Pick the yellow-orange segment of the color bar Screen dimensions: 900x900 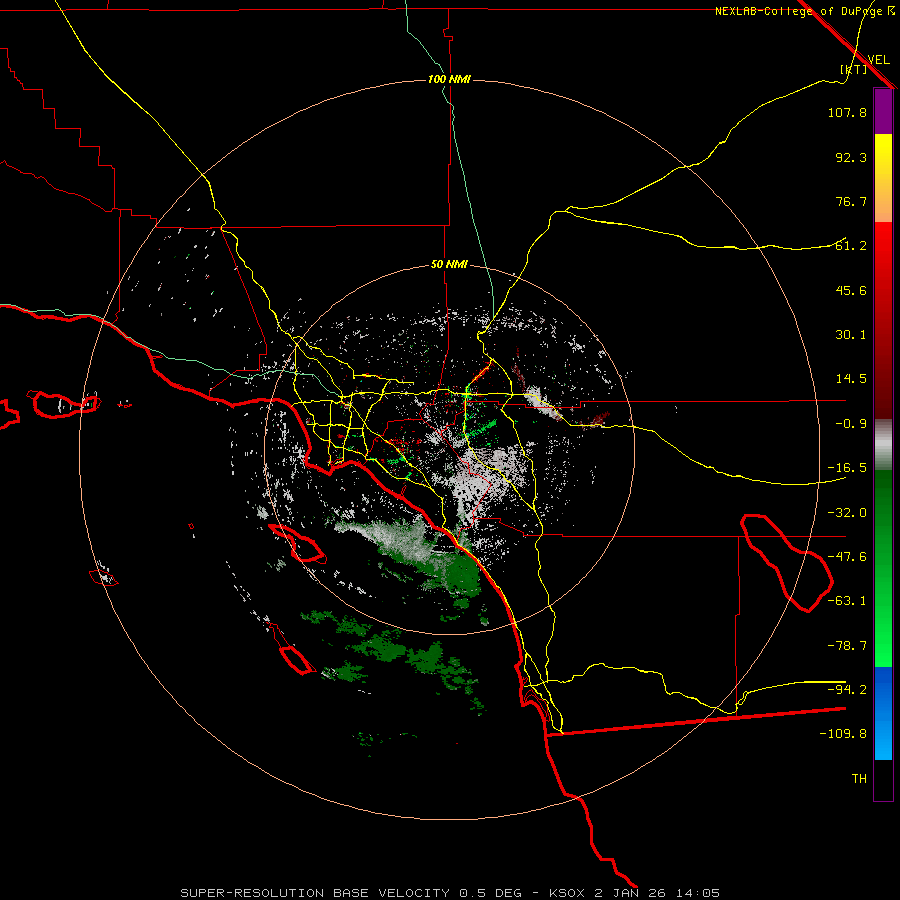883,178
